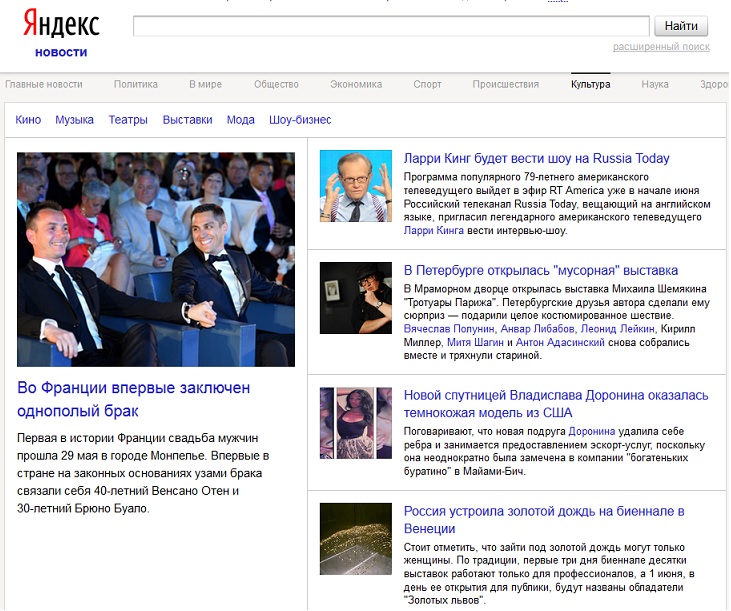This screenshot has width=731, height=611.
Task: Click thumbnail of Доронин model story
Action: click(x=355, y=424)
